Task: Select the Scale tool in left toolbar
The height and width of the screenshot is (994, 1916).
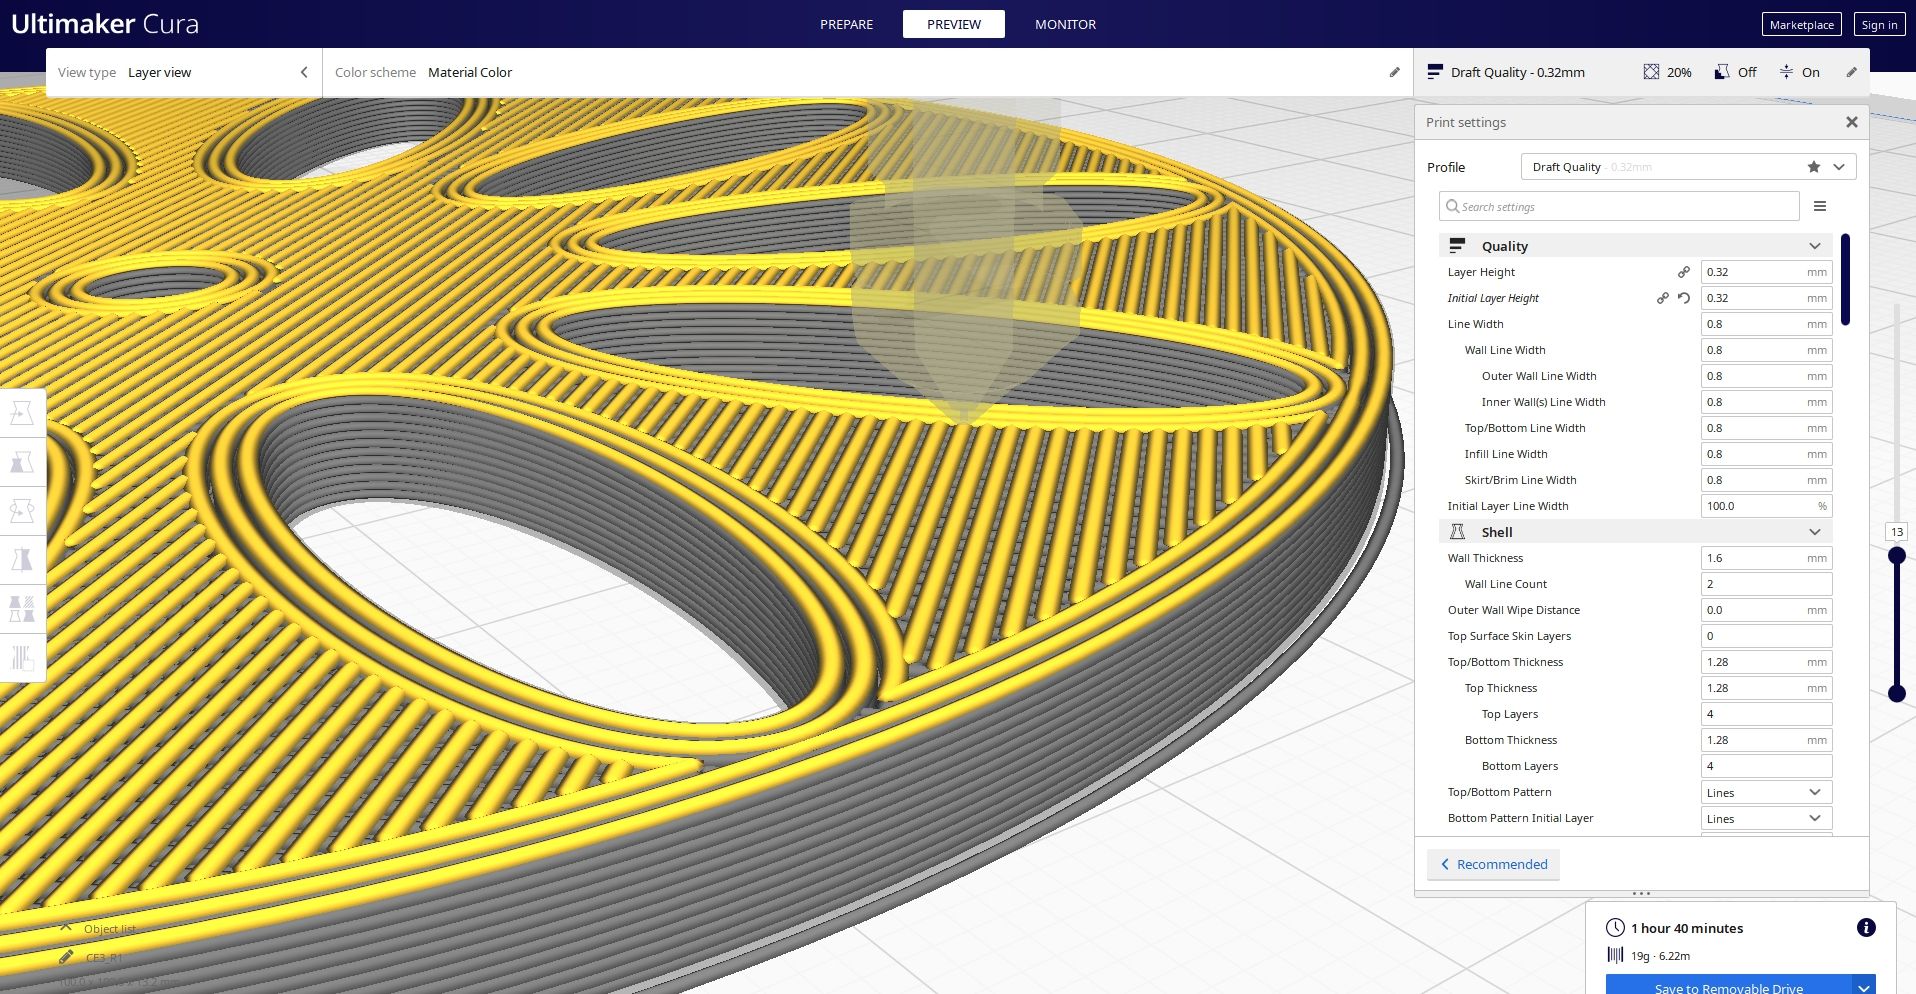Action: pos(22,462)
